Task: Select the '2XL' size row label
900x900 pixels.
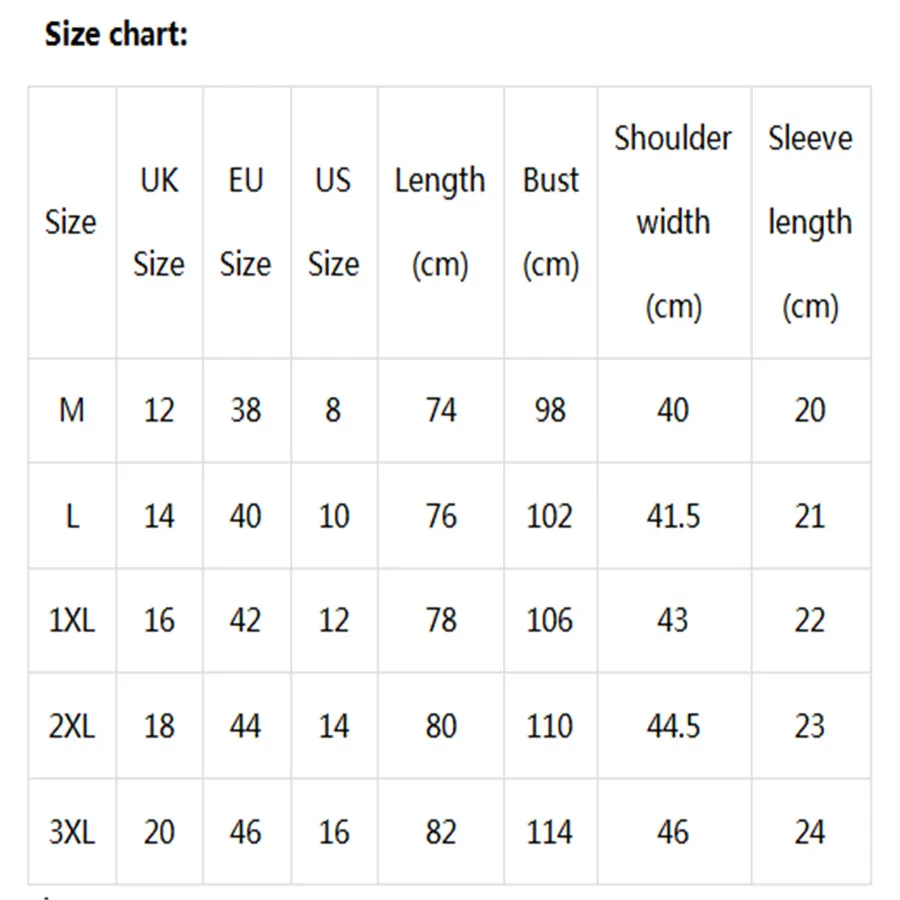Action: click(72, 726)
